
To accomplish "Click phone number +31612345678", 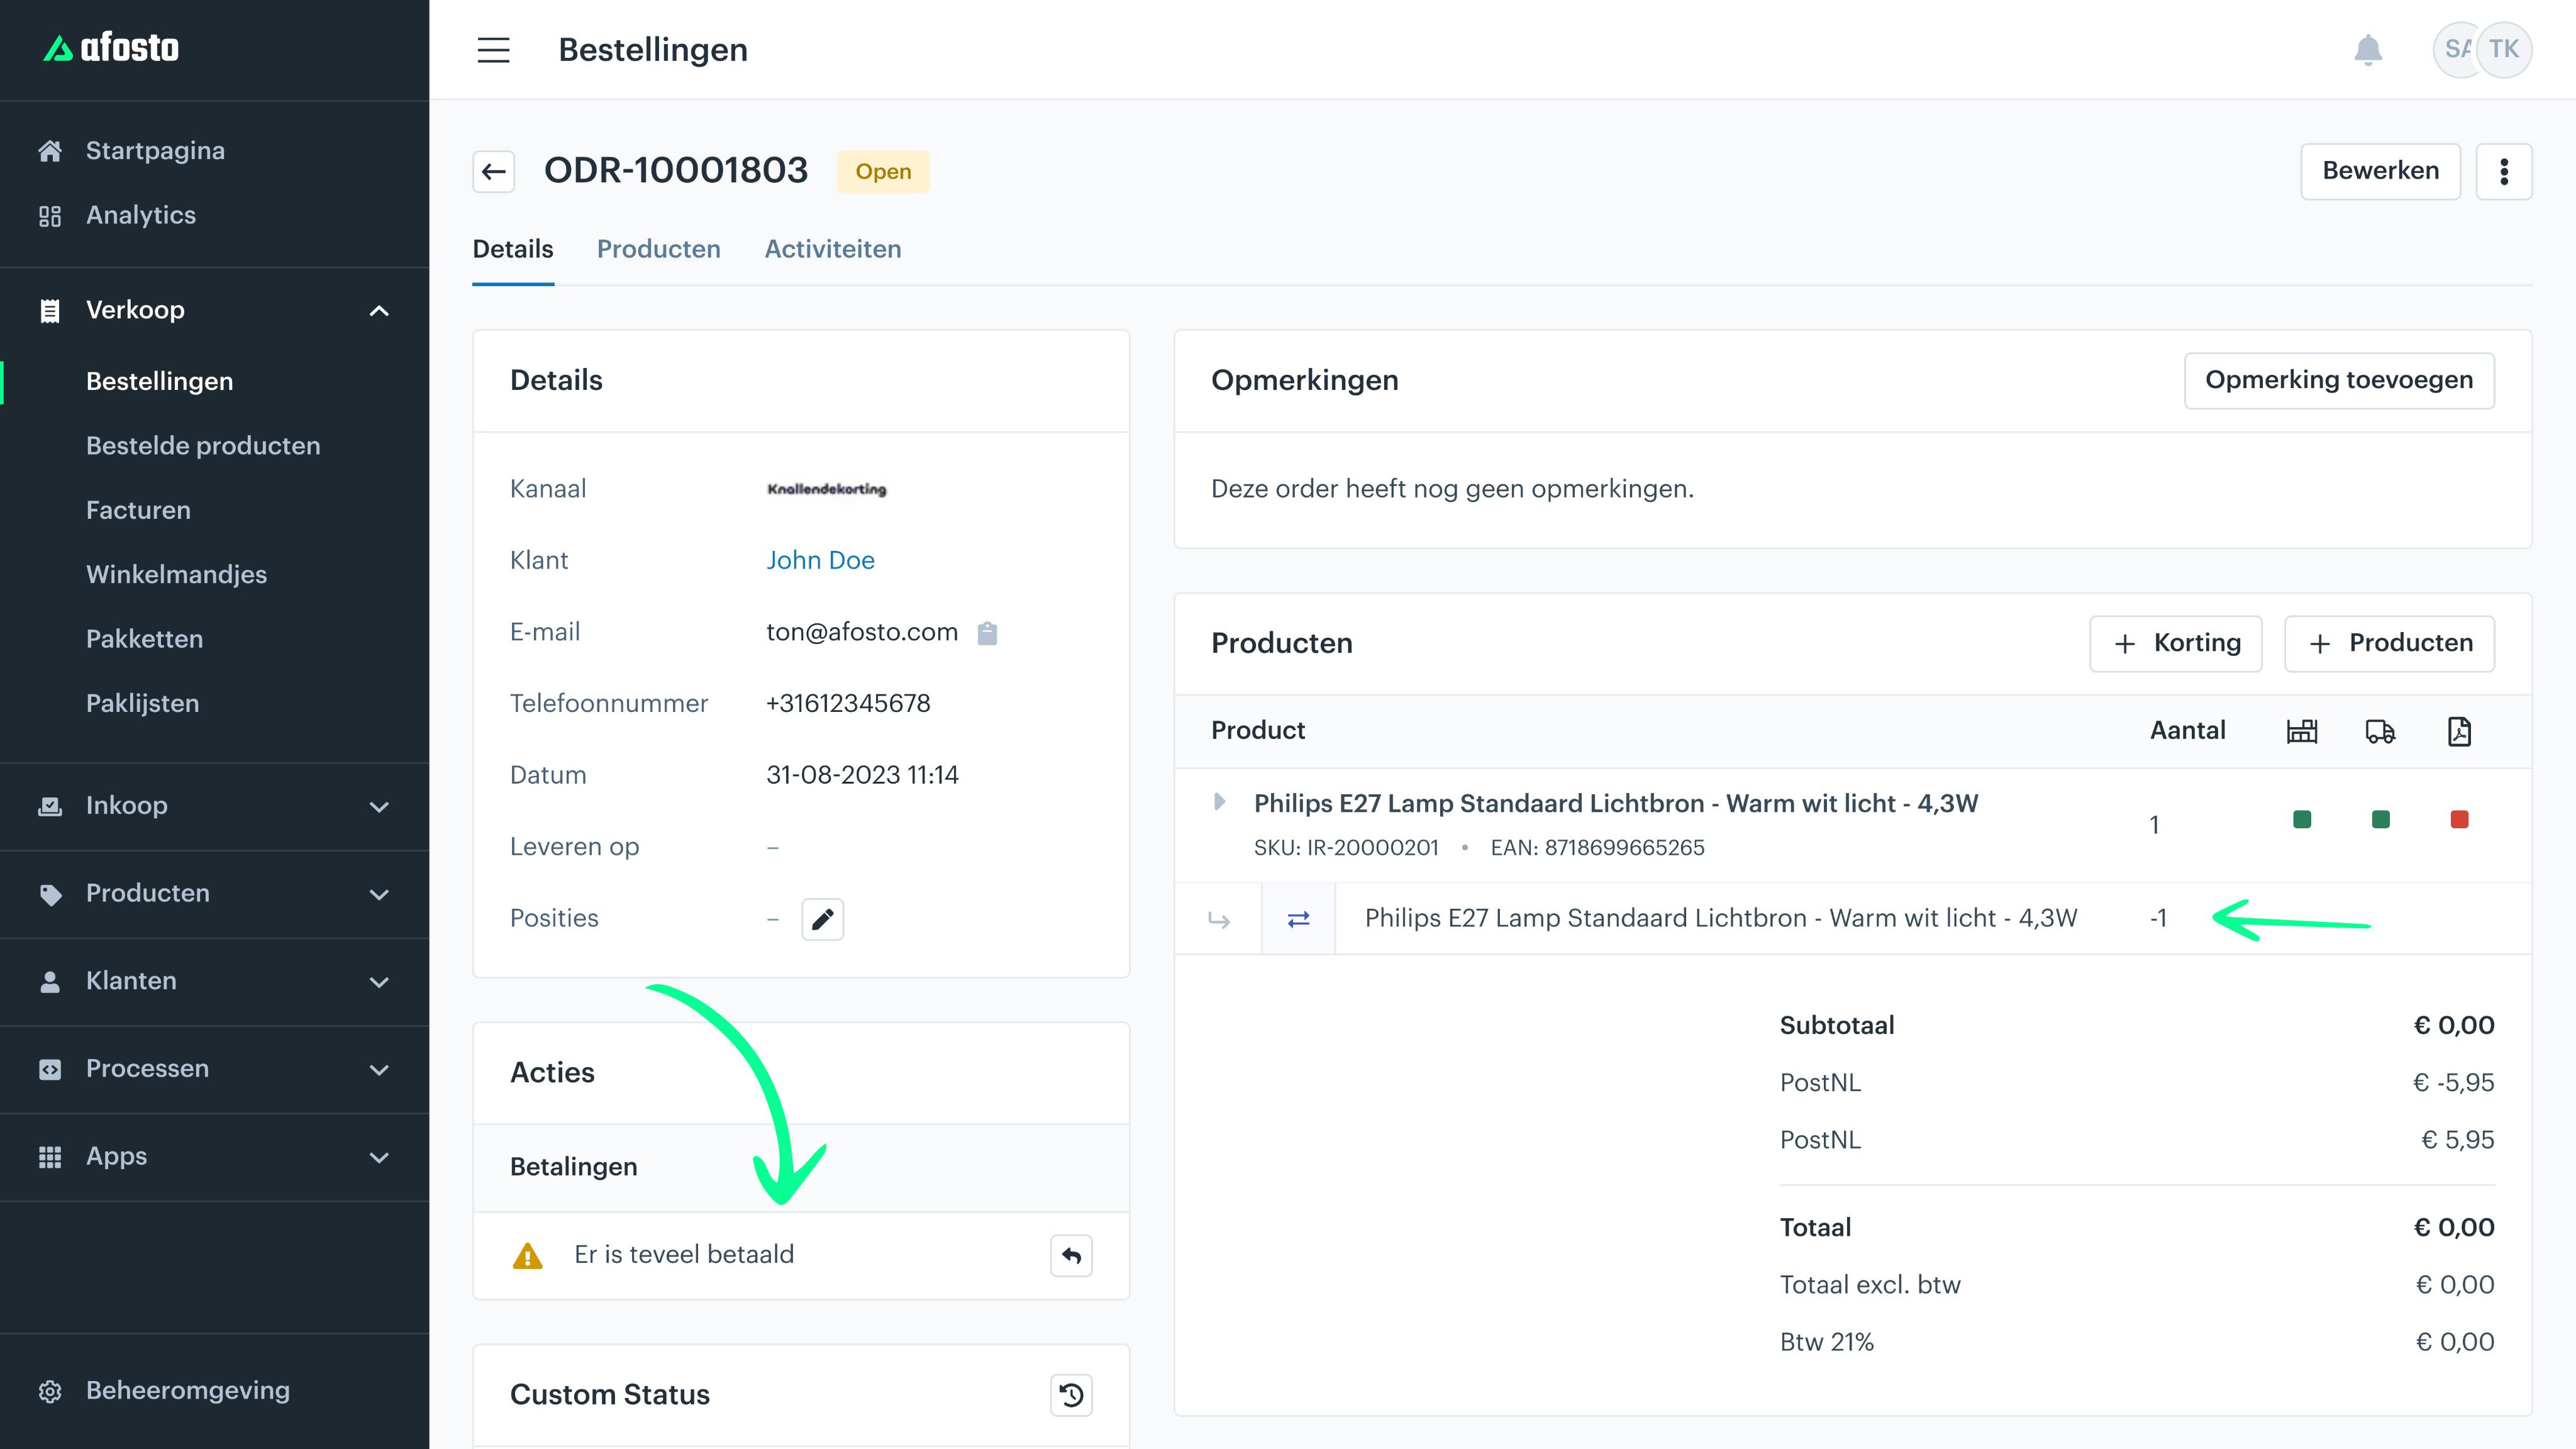I will [848, 704].
